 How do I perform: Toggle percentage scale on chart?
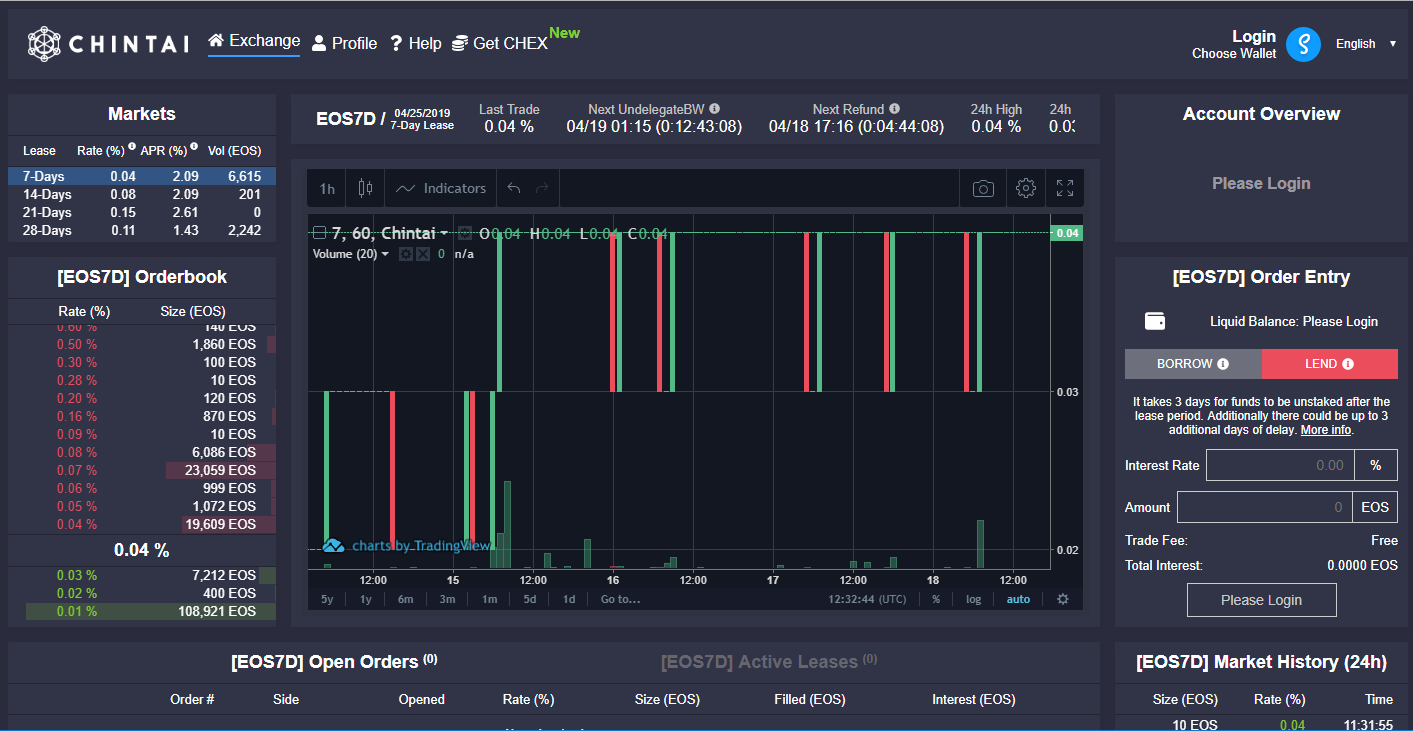click(x=936, y=599)
